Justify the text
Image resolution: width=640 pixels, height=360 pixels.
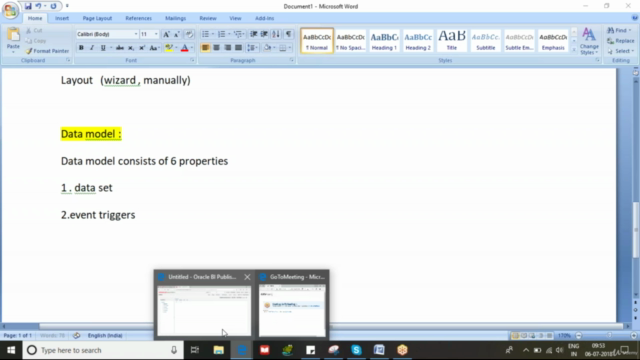click(x=238, y=48)
